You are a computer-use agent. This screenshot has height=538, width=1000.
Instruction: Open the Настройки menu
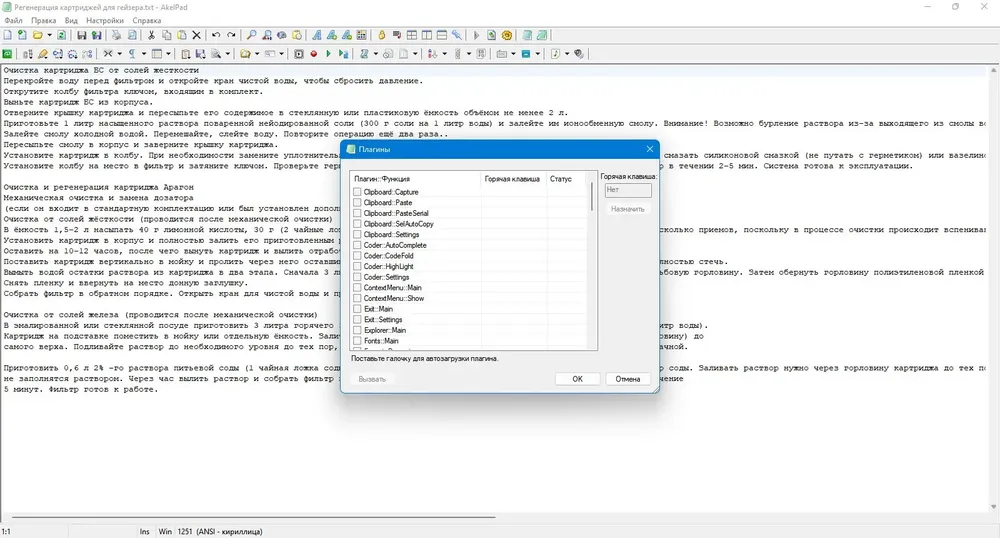coord(105,20)
